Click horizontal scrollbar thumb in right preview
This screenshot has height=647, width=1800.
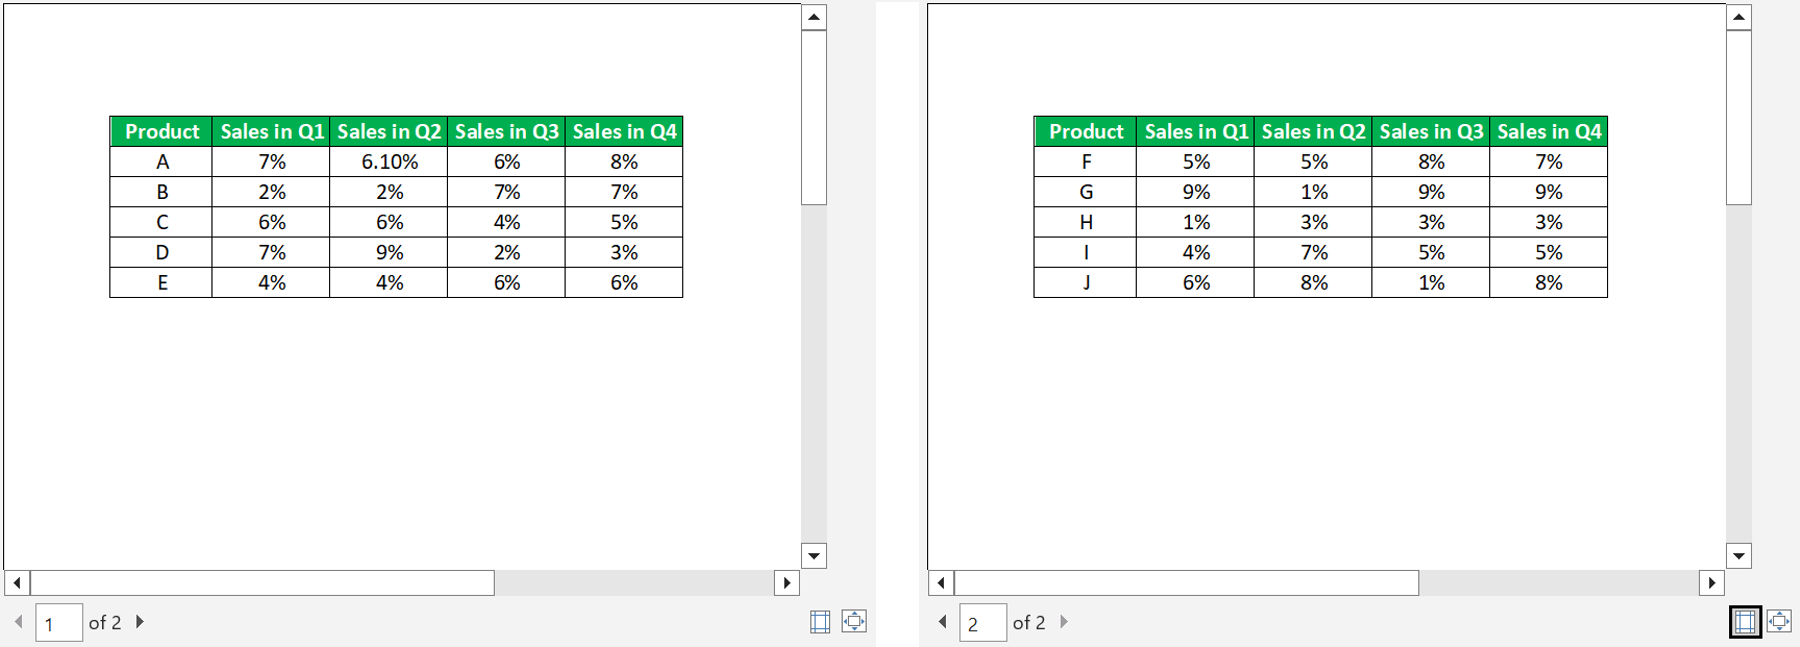[1186, 582]
